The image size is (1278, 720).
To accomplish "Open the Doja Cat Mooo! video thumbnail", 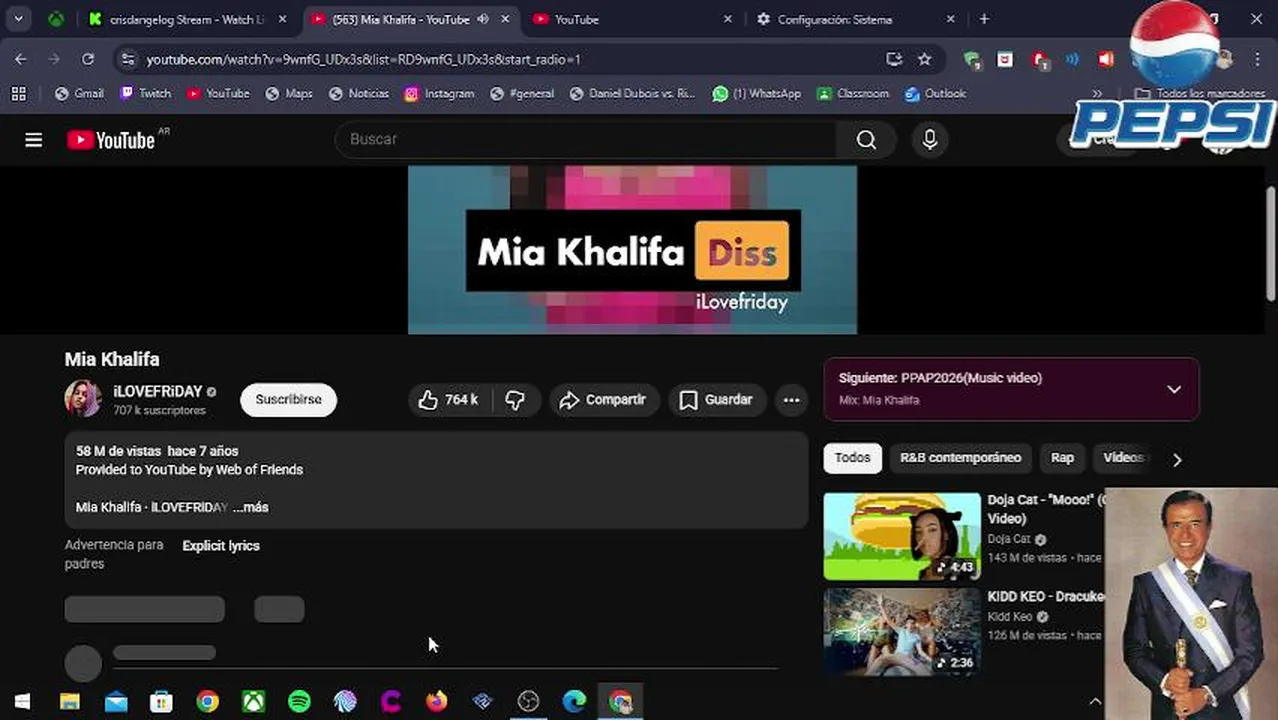I will [x=902, y=536].
